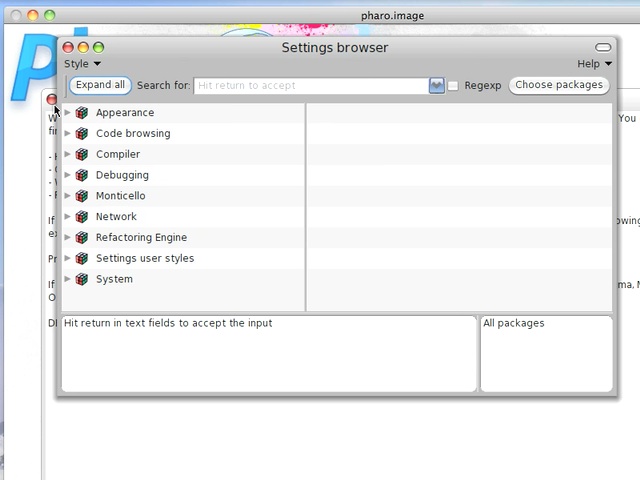The height and width of the screenshot is (480, 640).
Task: Select the Debugging label
Action: tap(122, 175)
